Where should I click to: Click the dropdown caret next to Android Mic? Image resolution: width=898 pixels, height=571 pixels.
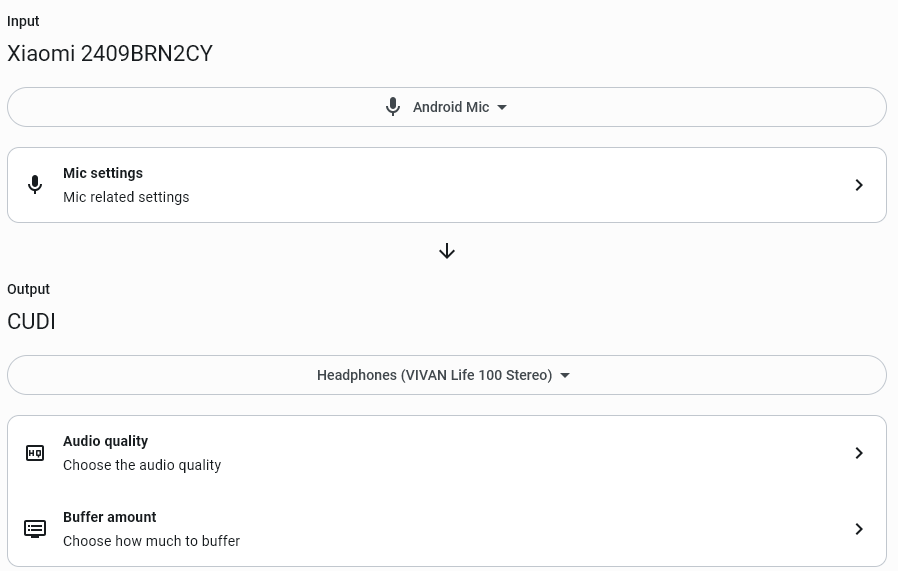point(502,107)
